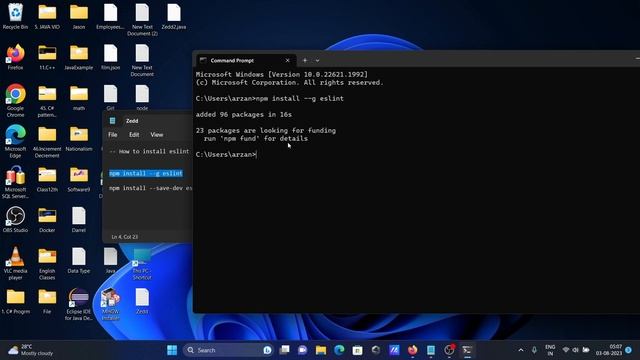Click the Bing icon in taskbar search
640x360 pixels.
(267, 350)
